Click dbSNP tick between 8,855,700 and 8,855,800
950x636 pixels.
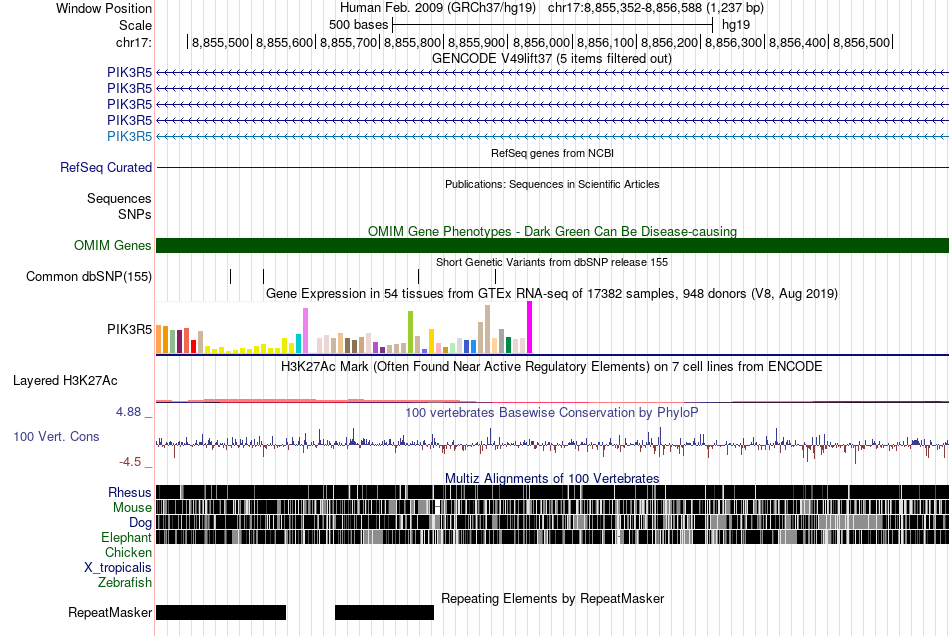(419, 276)
